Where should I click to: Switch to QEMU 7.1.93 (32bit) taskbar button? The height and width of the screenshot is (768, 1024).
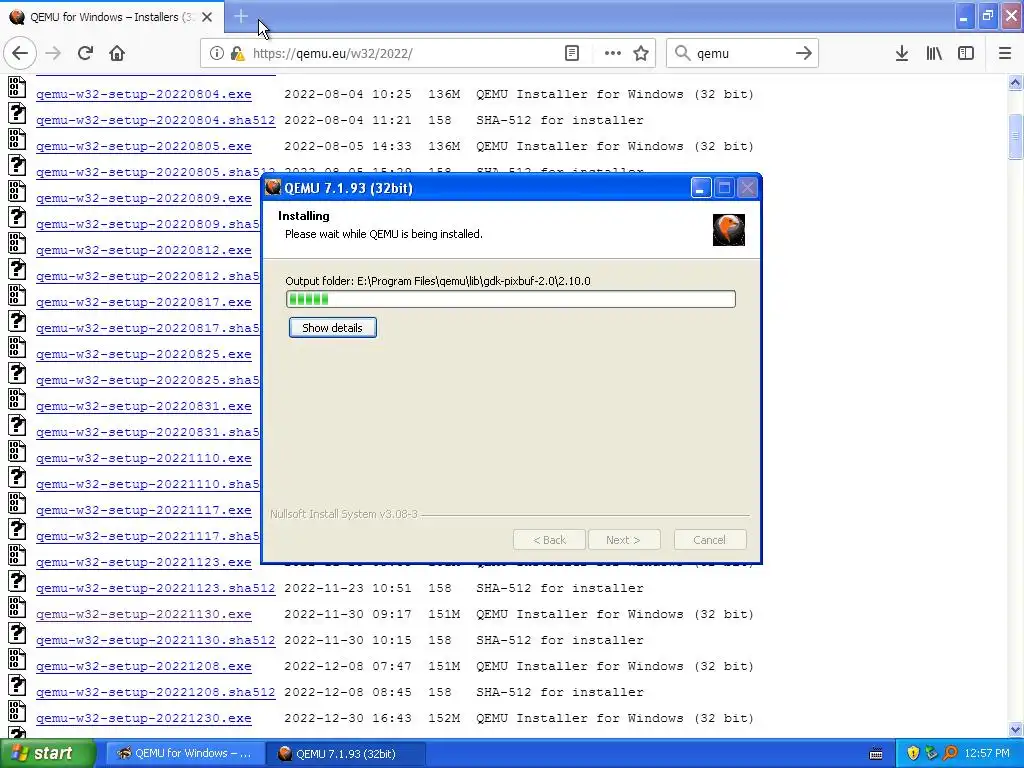(346, 754)
